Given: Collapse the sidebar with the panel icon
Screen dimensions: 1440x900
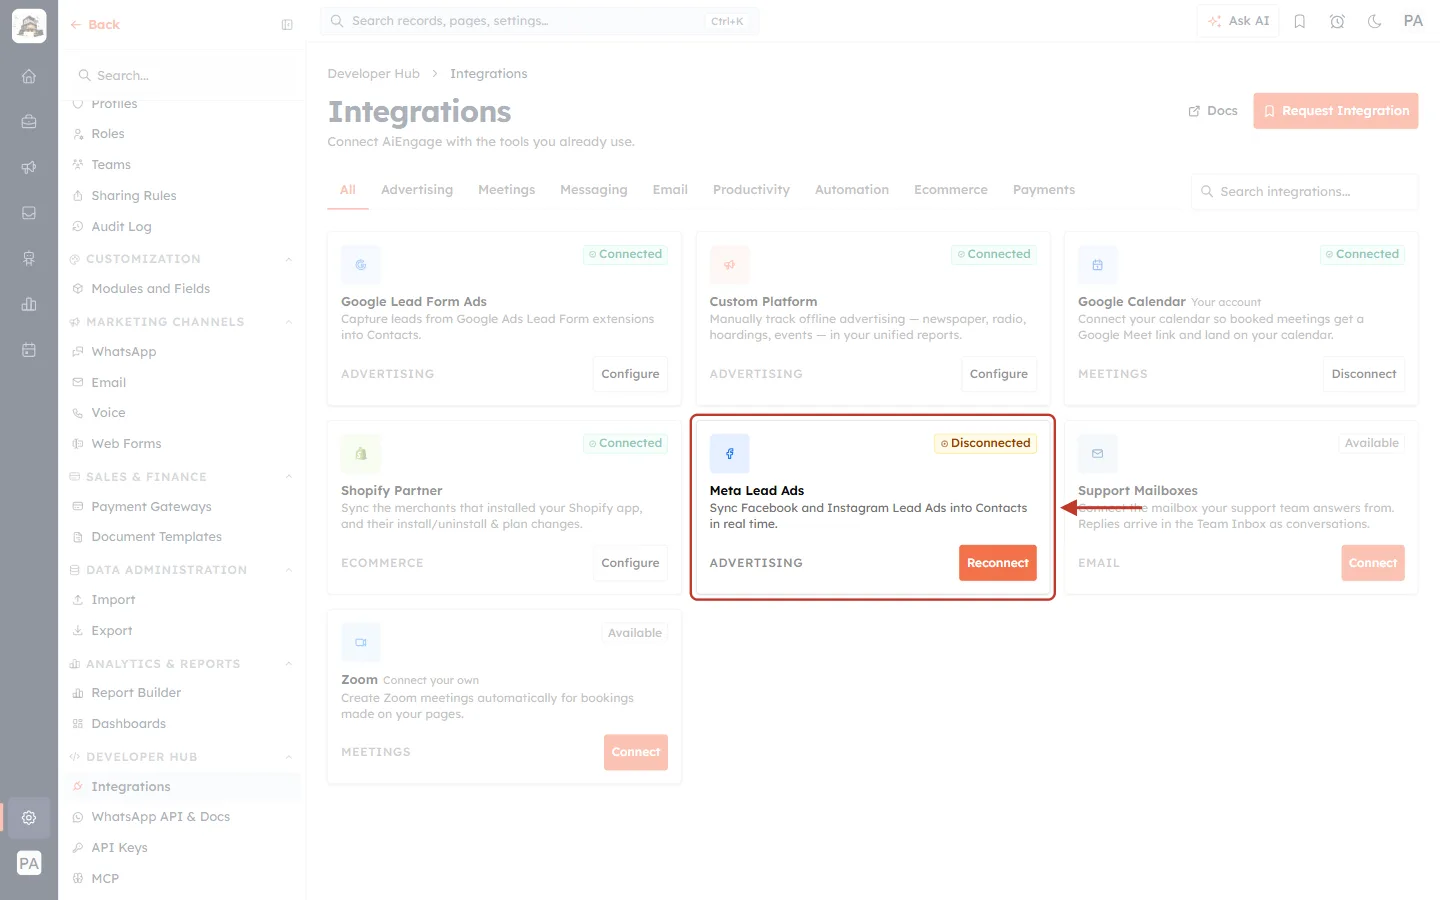Looking at the screenshot, I should tap(287, 25).
